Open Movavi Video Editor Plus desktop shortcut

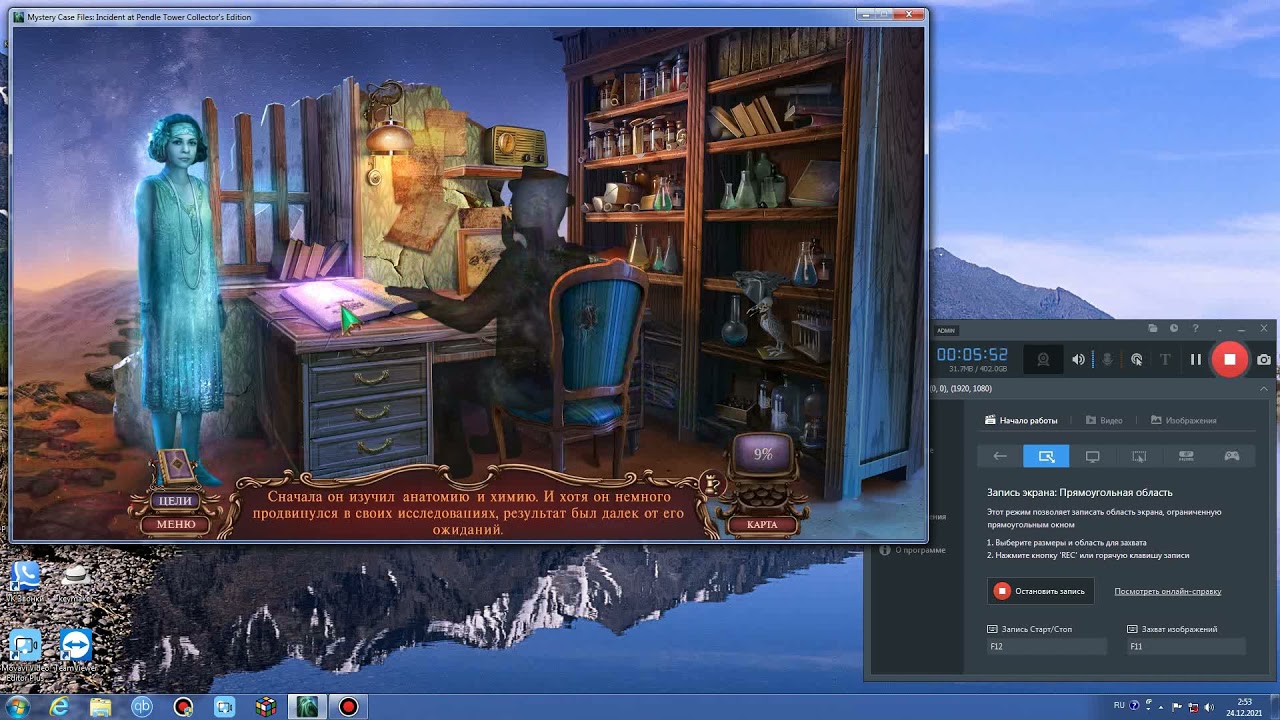coord(25,655)
